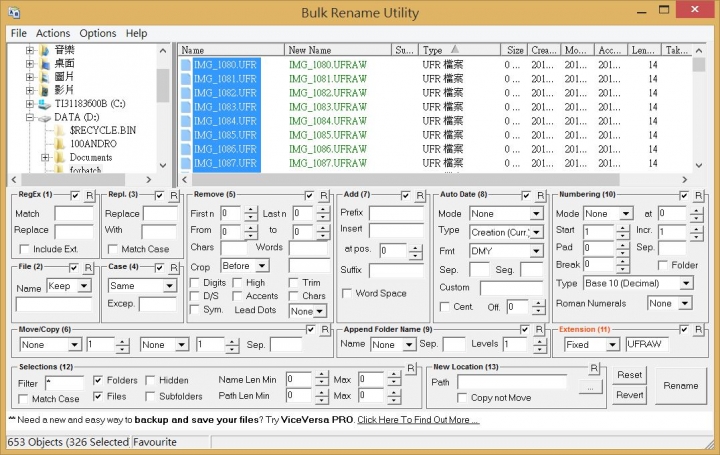Open the Auto Date Mode dropdown
The image size is (720, 455).
[536, 214]
